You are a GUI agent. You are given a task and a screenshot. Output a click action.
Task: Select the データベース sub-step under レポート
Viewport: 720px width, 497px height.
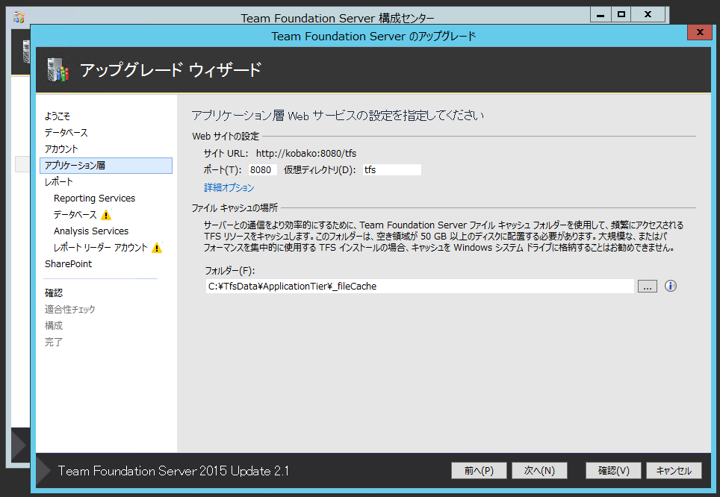(75, 215)
